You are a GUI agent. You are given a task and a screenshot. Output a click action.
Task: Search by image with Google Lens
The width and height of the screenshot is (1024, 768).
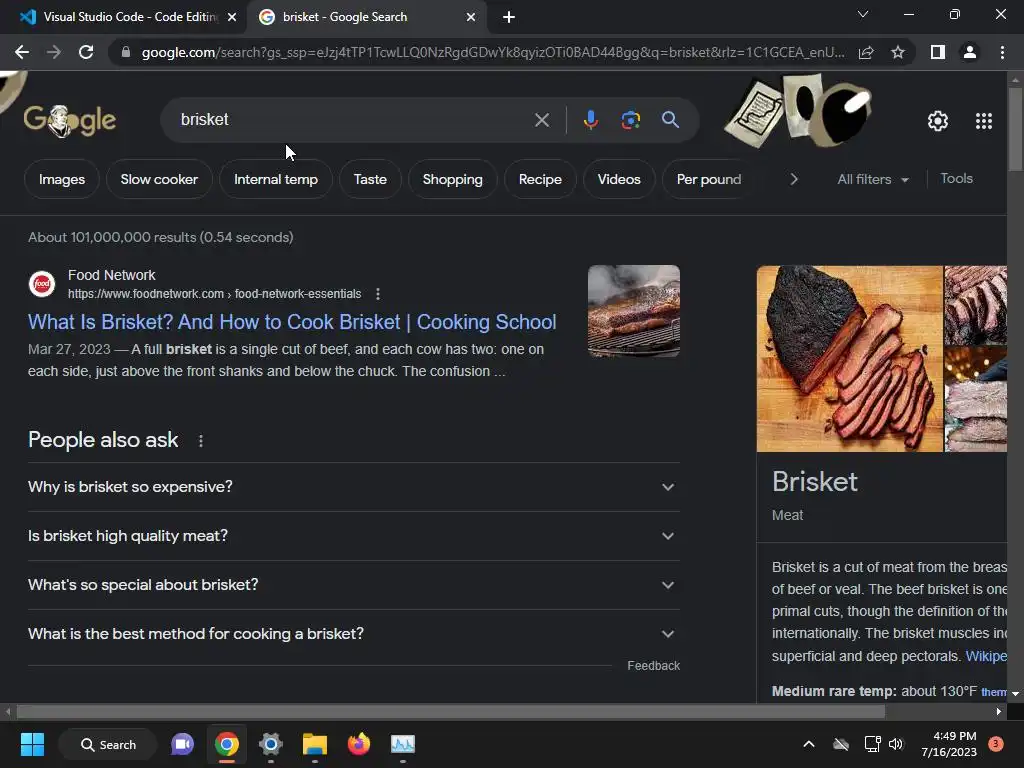tap(630, 120)
